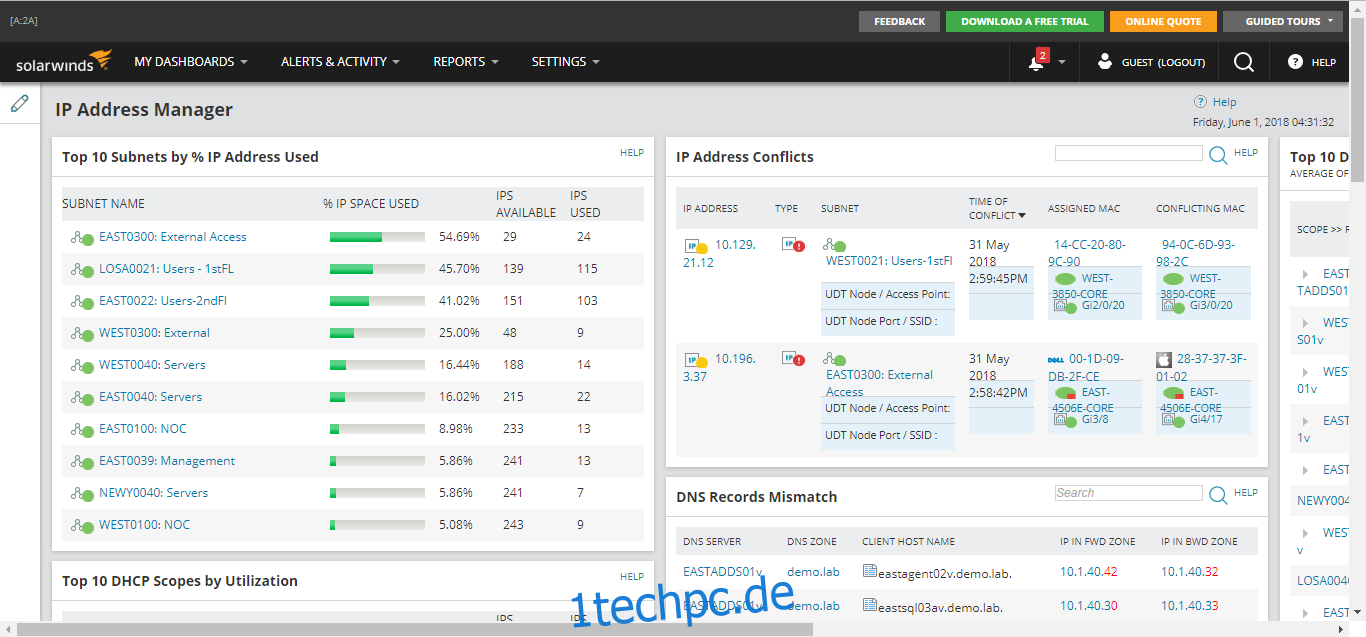Click the (LOGOUT) link
1366x637 pixels.
(x=1181, y=62)
